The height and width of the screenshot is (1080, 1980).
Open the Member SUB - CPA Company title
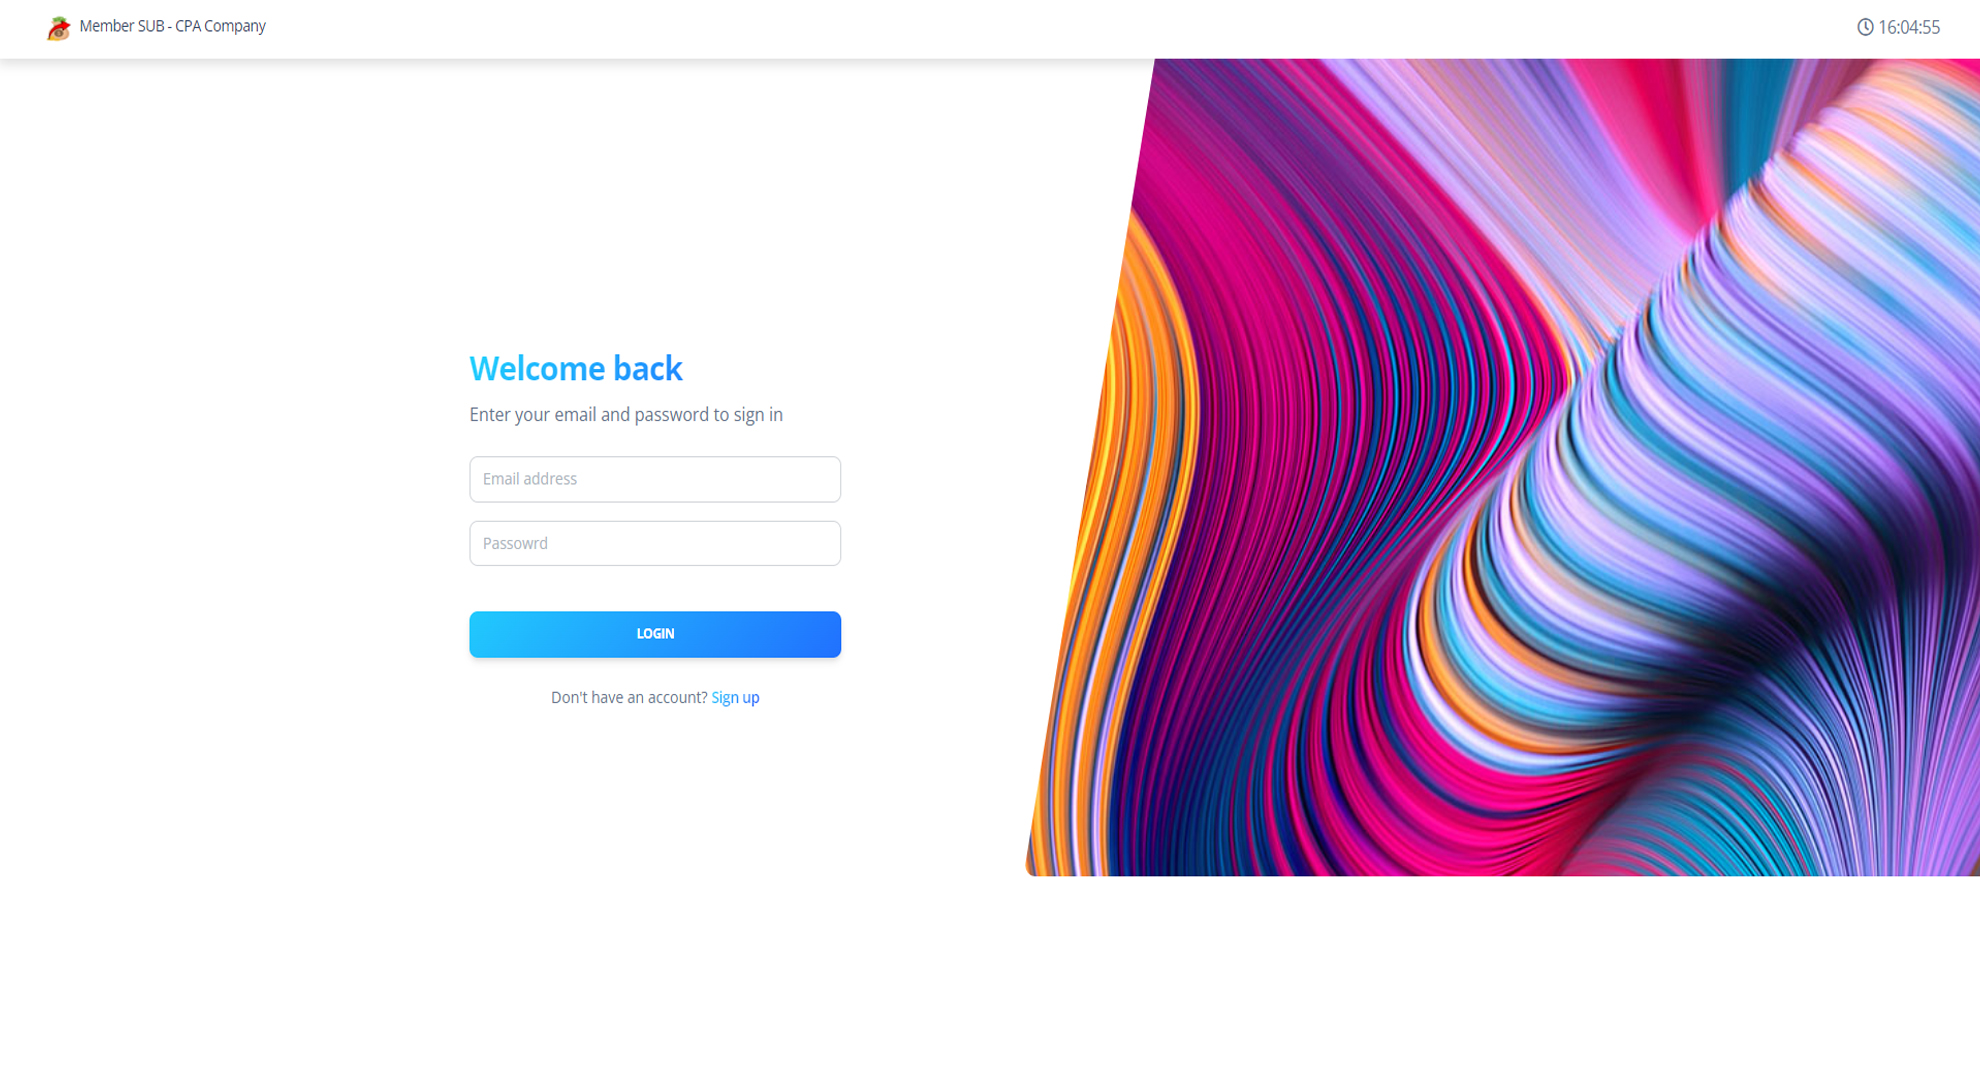(172, 26)
